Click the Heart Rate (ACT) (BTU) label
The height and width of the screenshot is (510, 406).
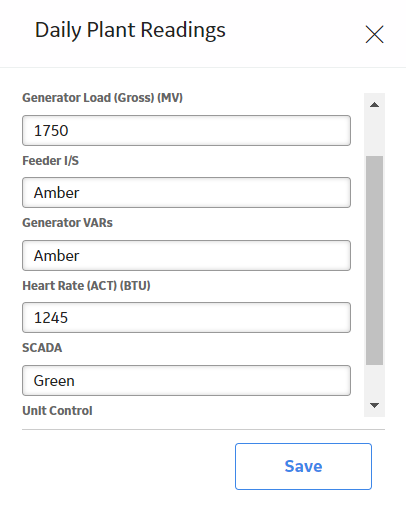coord(86,286)
